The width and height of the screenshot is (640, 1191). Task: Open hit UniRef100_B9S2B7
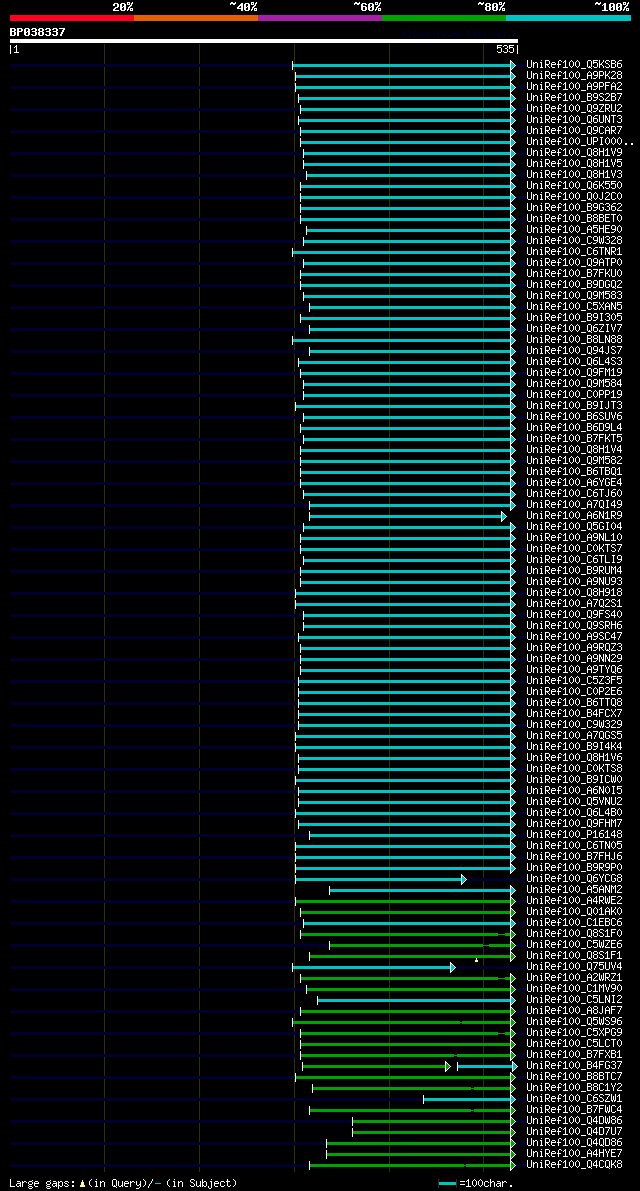tap(574, 97)
